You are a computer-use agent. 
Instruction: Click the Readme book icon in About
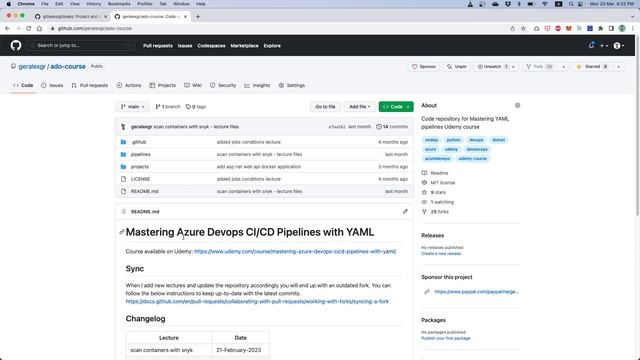(x=424, y=173)
